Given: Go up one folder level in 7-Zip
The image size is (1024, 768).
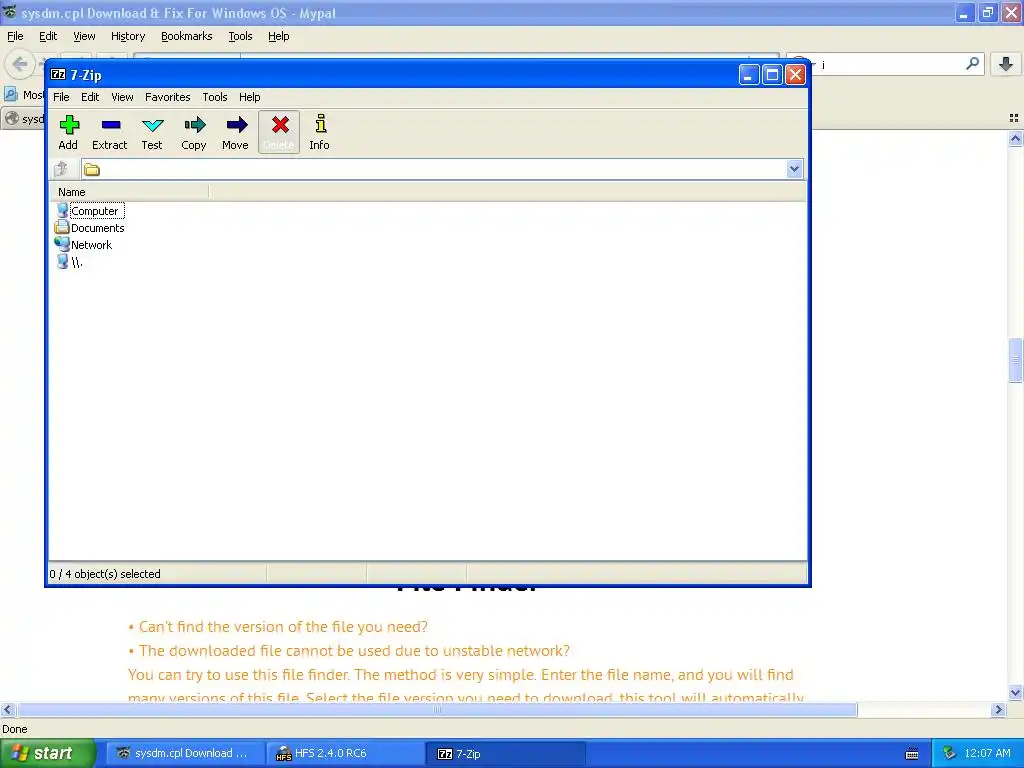Looking at the screenshot, I should tap(61, 169).
